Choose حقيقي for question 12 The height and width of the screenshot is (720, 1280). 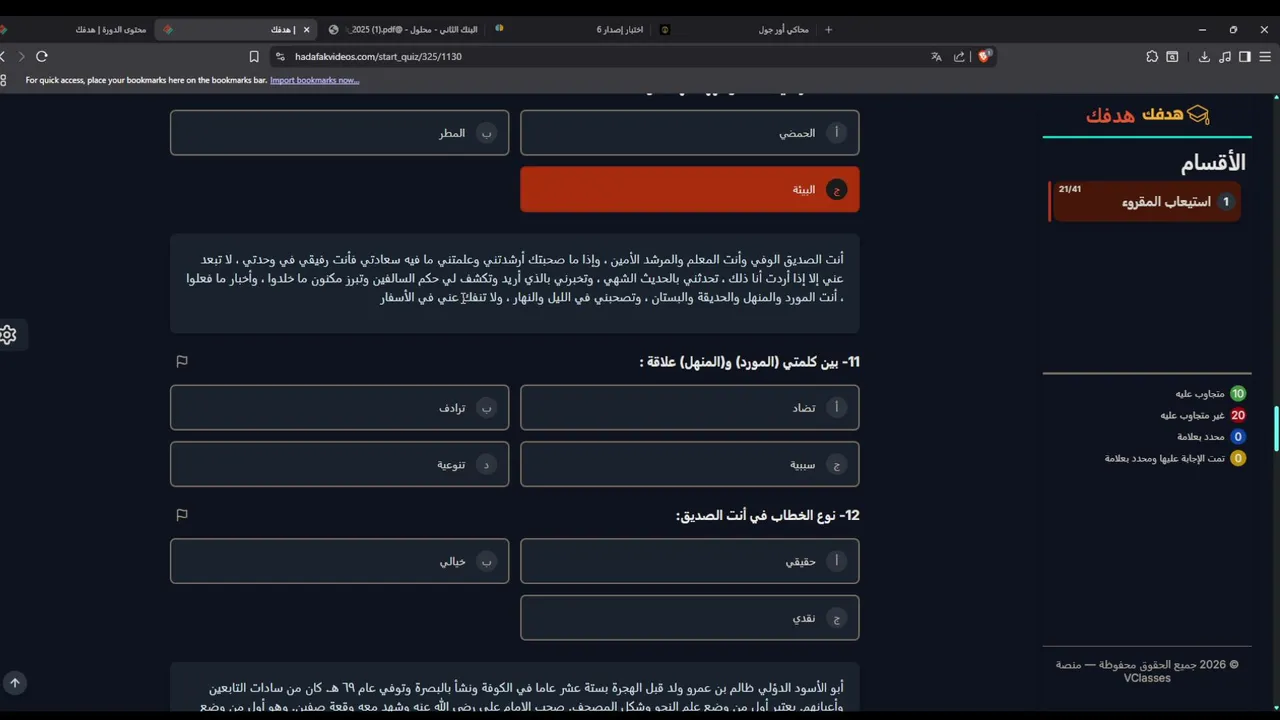[x=690, y=561]
